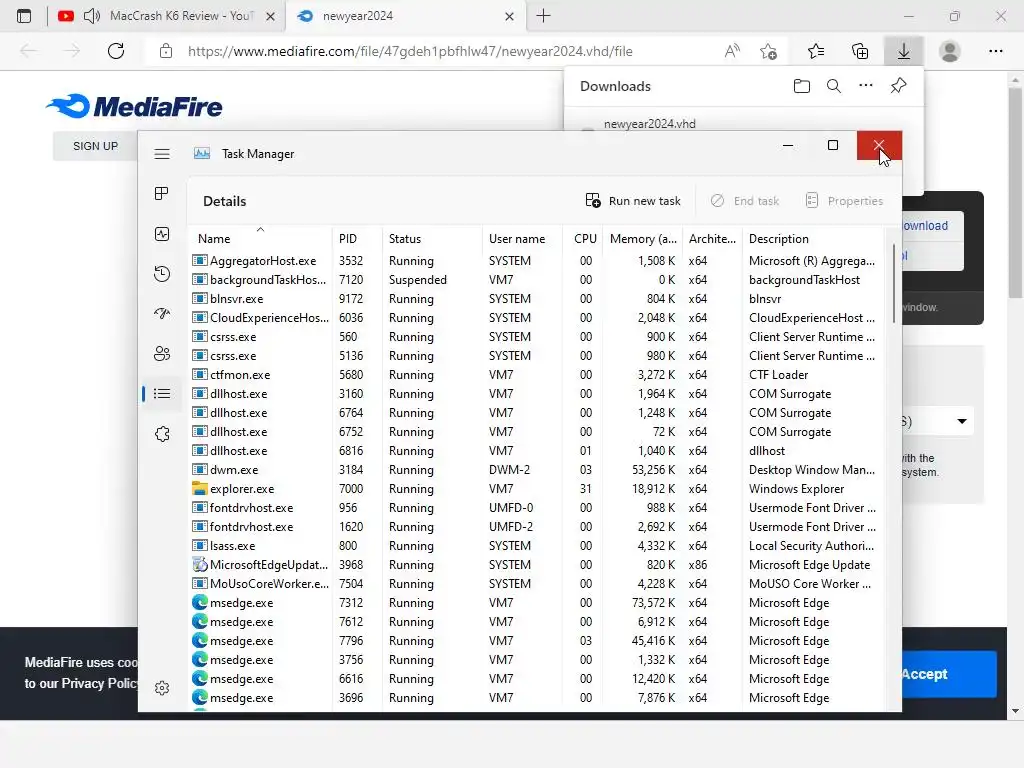
Task: Sort processes by the Name column header
Action: click(261, 239)
